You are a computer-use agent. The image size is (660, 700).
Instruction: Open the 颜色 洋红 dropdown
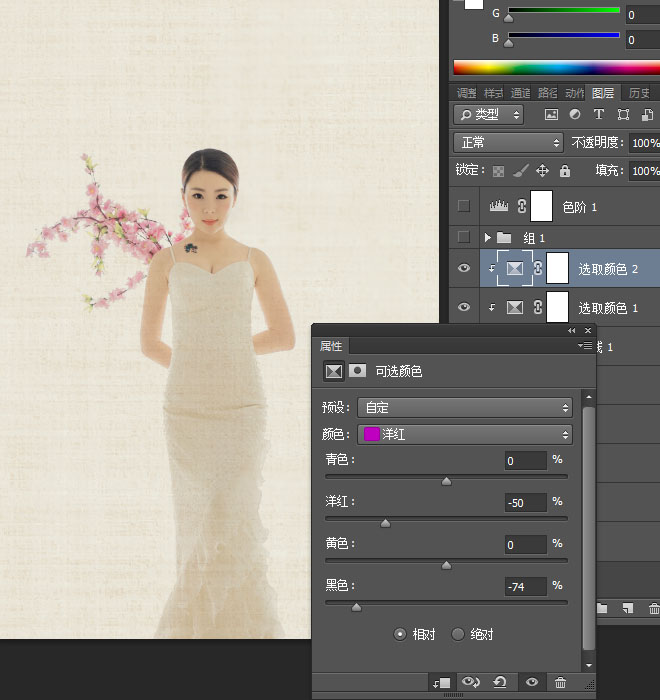tap(465, 434)
